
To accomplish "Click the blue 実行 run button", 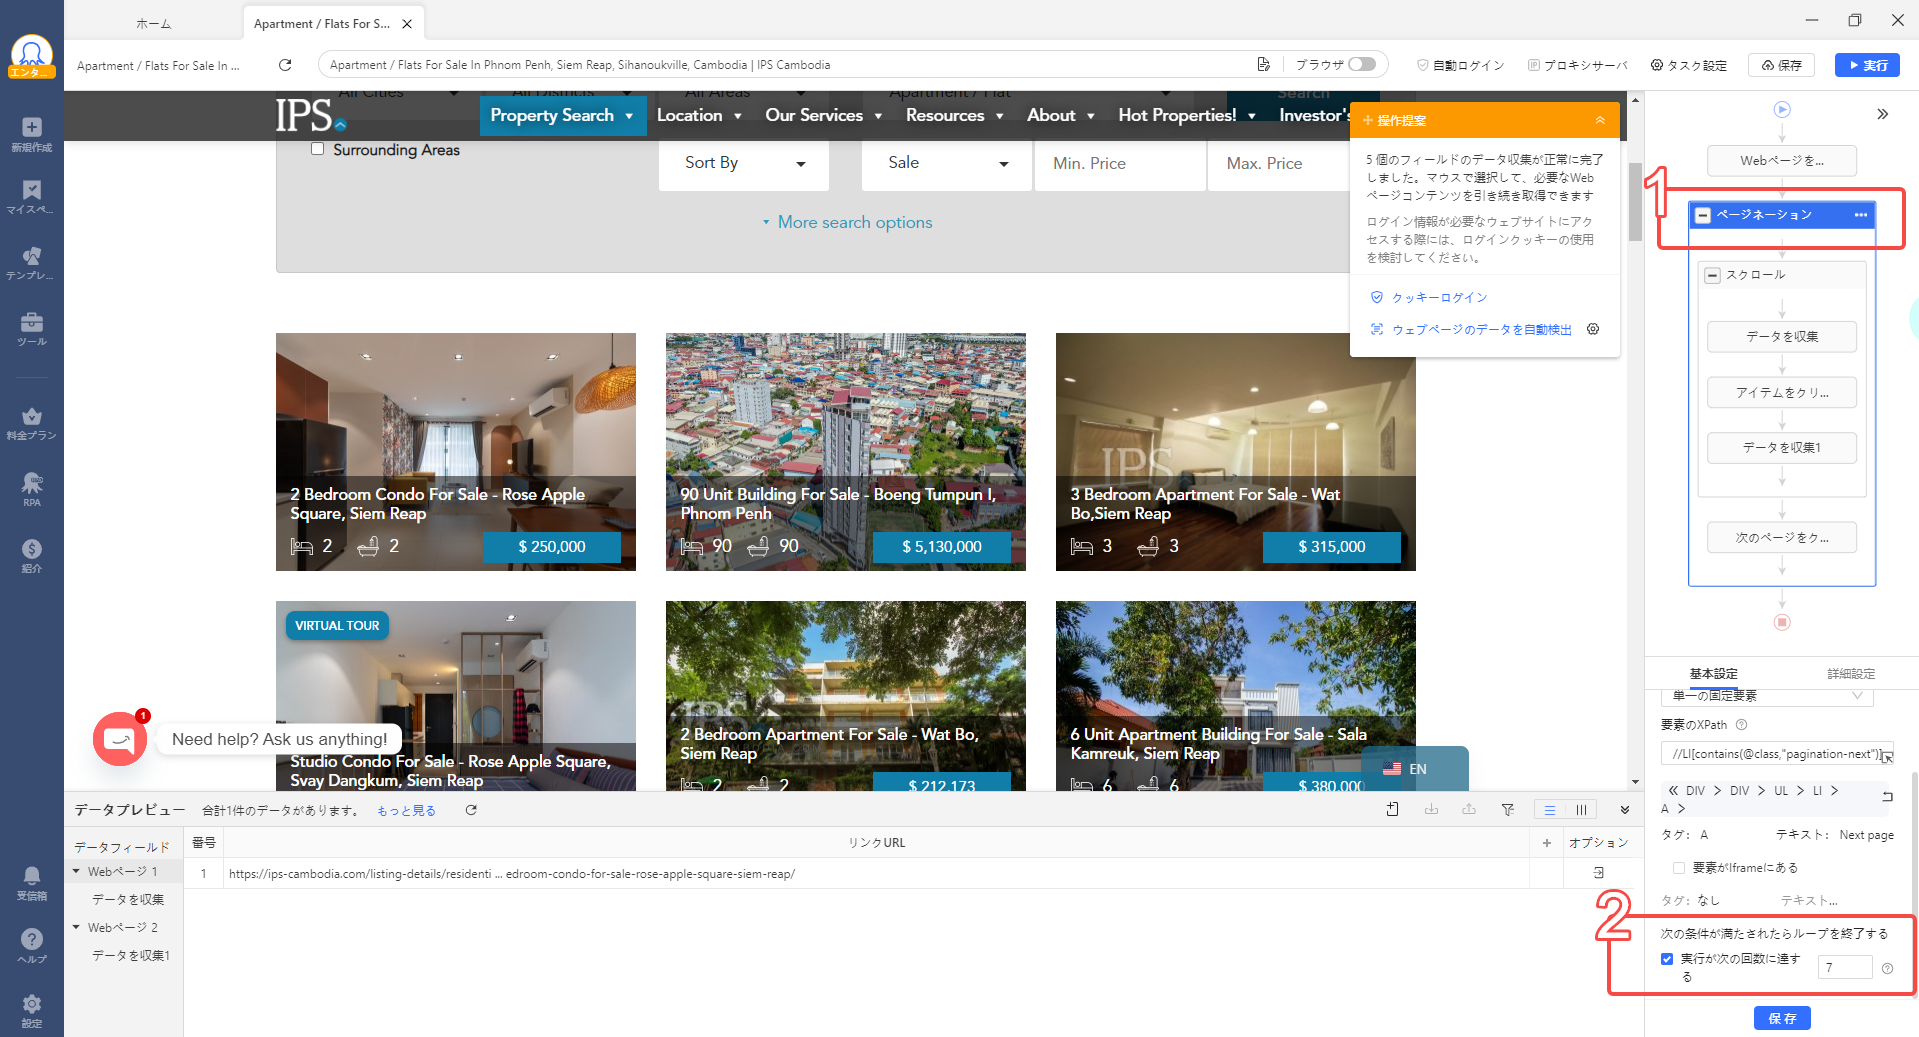I will (1867, 65).
